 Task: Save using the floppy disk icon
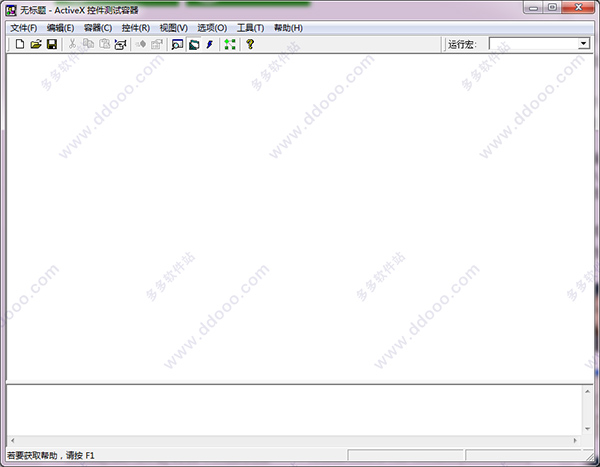pyautogui.click(x=52, y=44)
